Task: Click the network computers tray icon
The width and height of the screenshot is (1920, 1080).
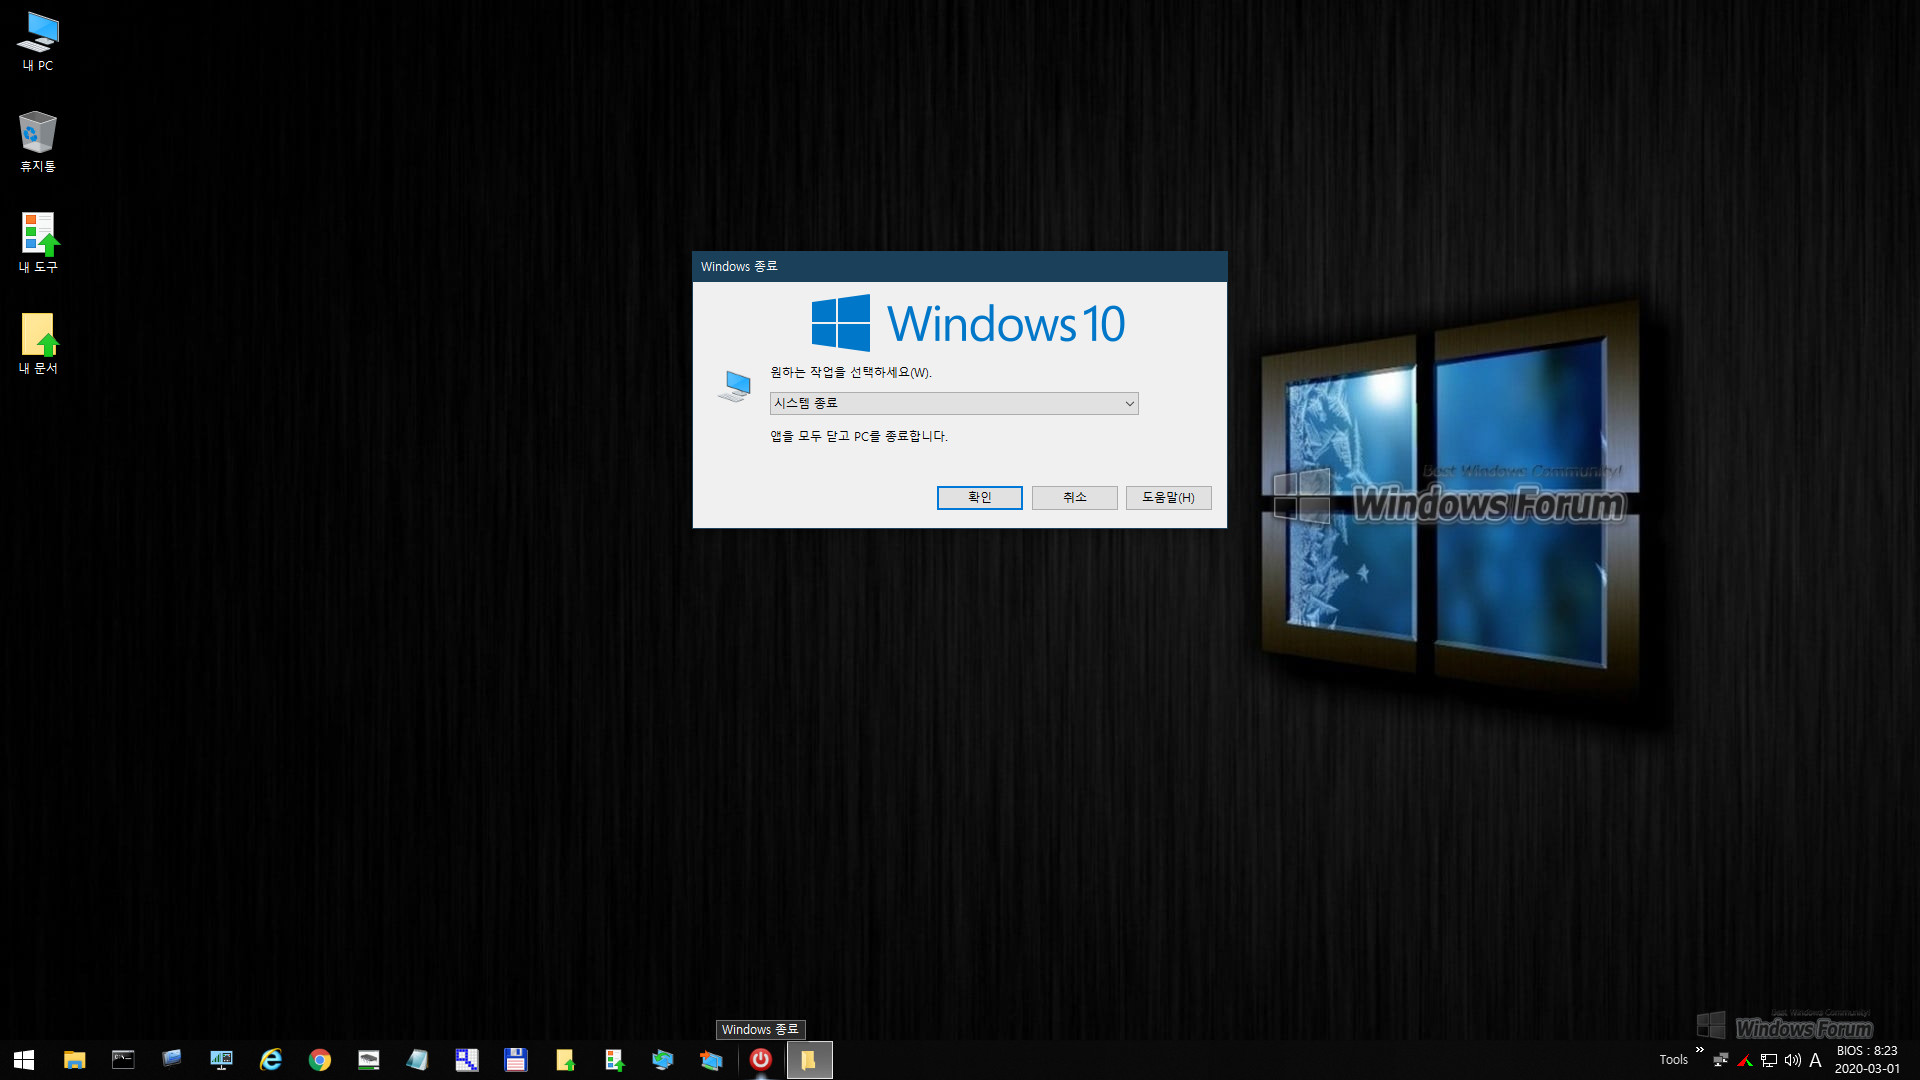Action: pos(1721,1060)
